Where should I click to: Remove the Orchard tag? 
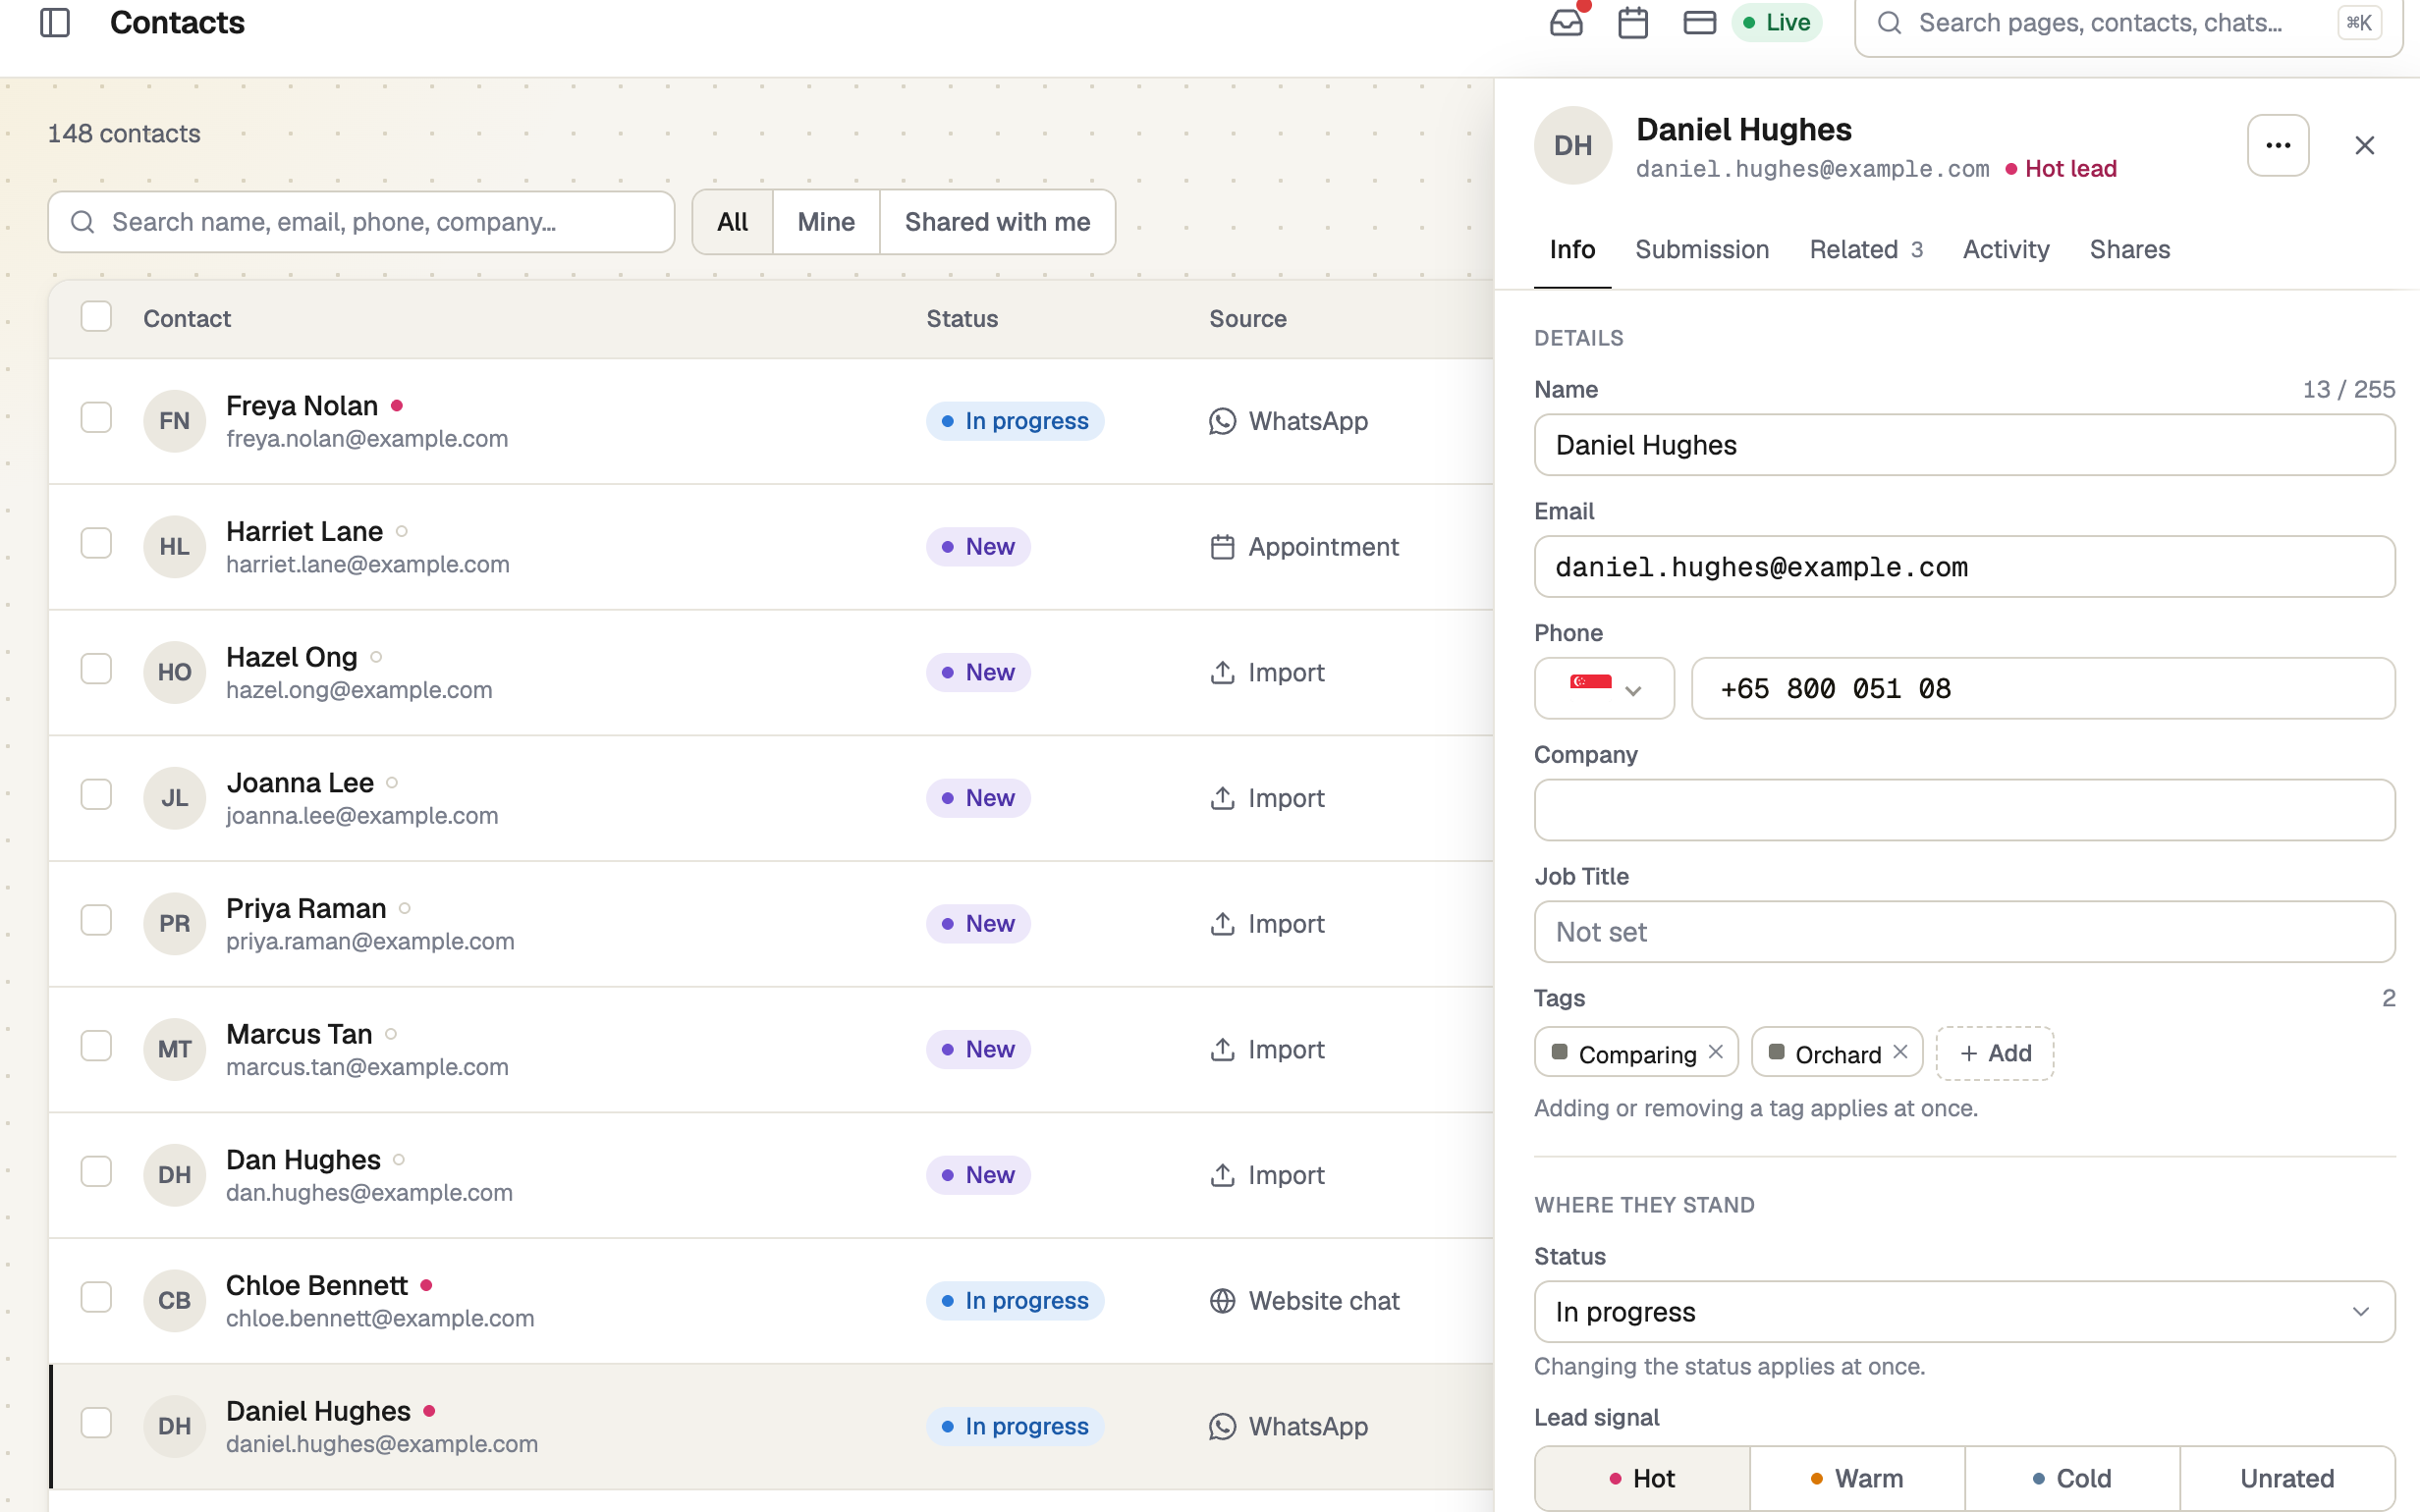[x=1900, y=1052]
